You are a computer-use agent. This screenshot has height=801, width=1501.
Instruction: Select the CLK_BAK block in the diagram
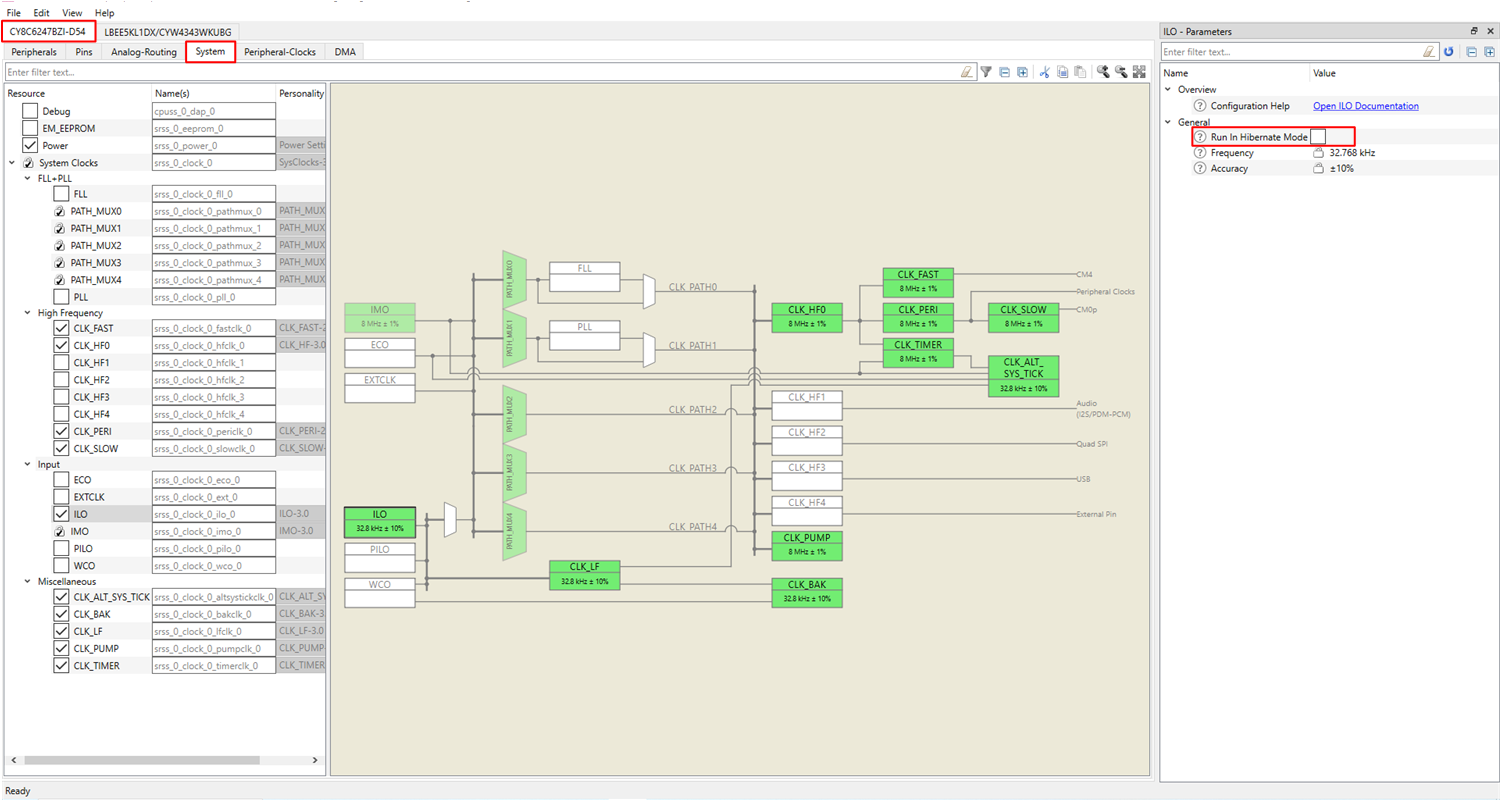pos(806,591)
